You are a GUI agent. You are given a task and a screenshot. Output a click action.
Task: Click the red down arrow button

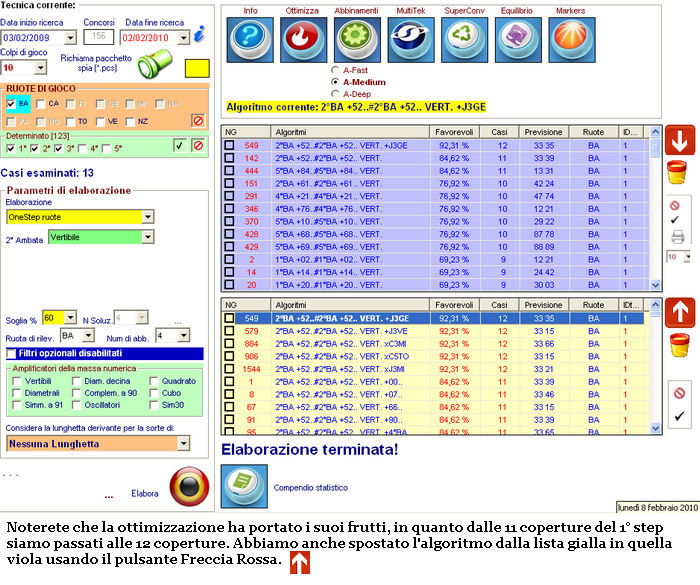680,140
